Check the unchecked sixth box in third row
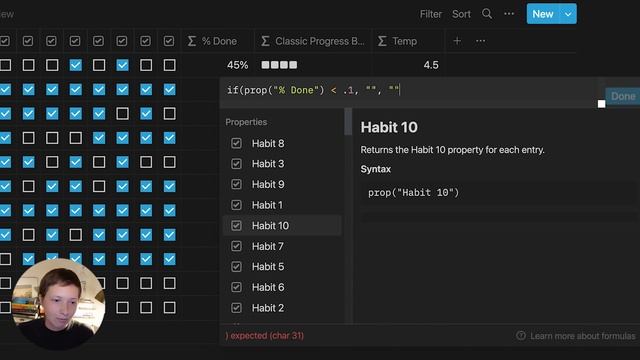This screenshot has width=640, height=360. pyautogui.click(x=122, y=113)
